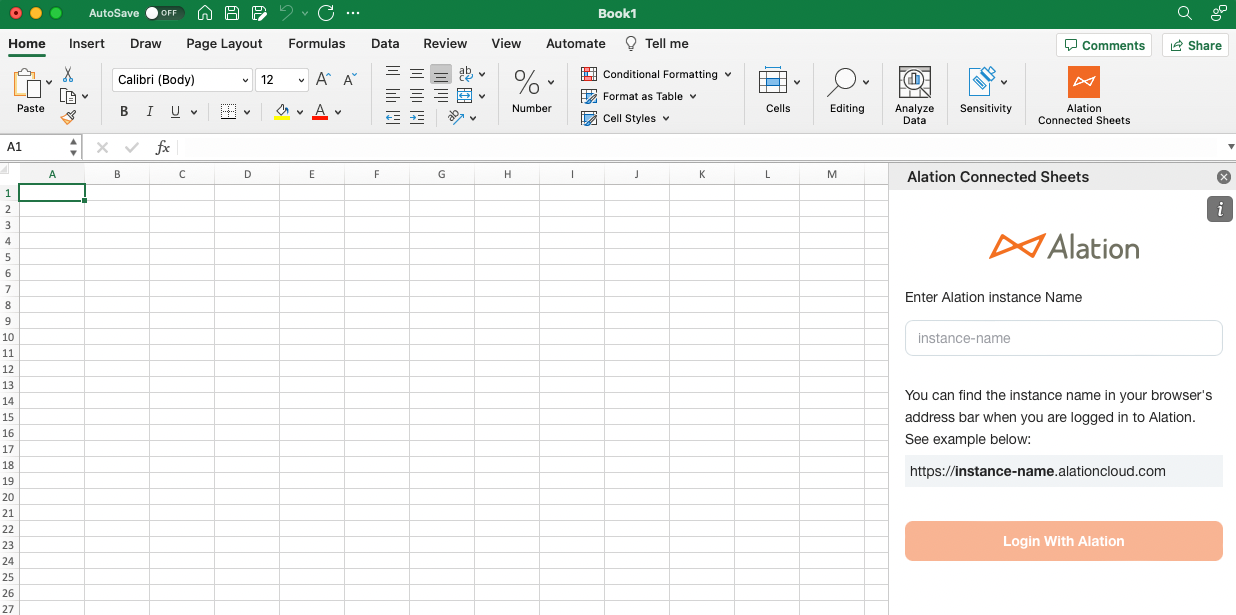Expand the formula bar chevron
This screenshot has height=615, width=1236.
(1230, 147)
